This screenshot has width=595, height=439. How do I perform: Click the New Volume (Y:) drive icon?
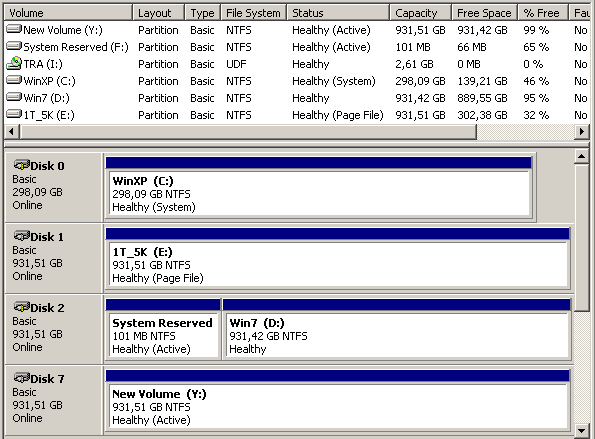(14, 29)
